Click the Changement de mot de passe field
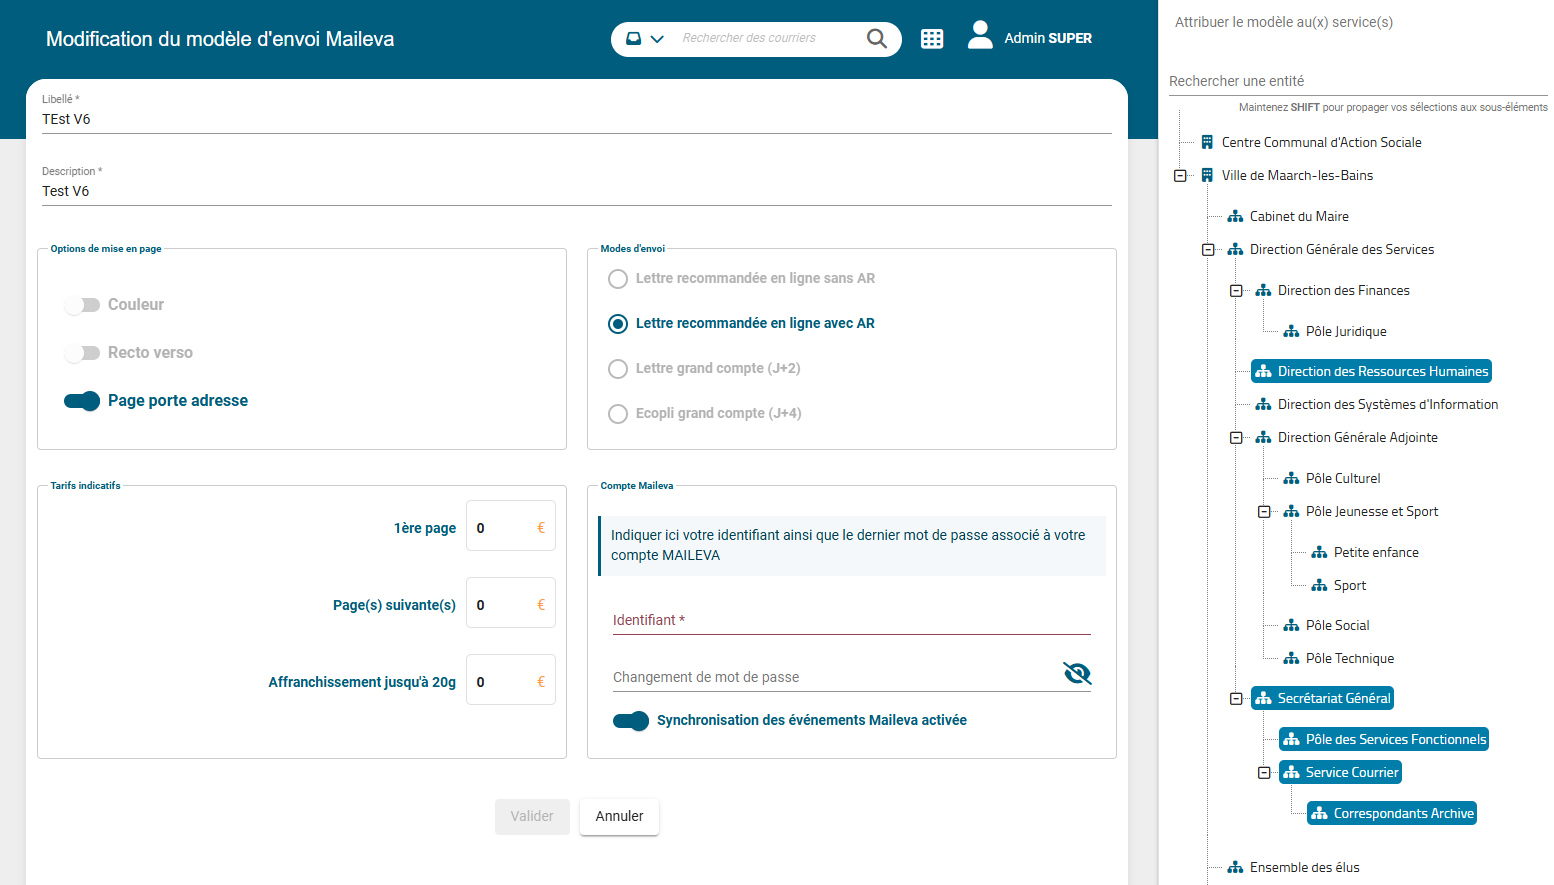The image size is (1554, 885). 836,677
